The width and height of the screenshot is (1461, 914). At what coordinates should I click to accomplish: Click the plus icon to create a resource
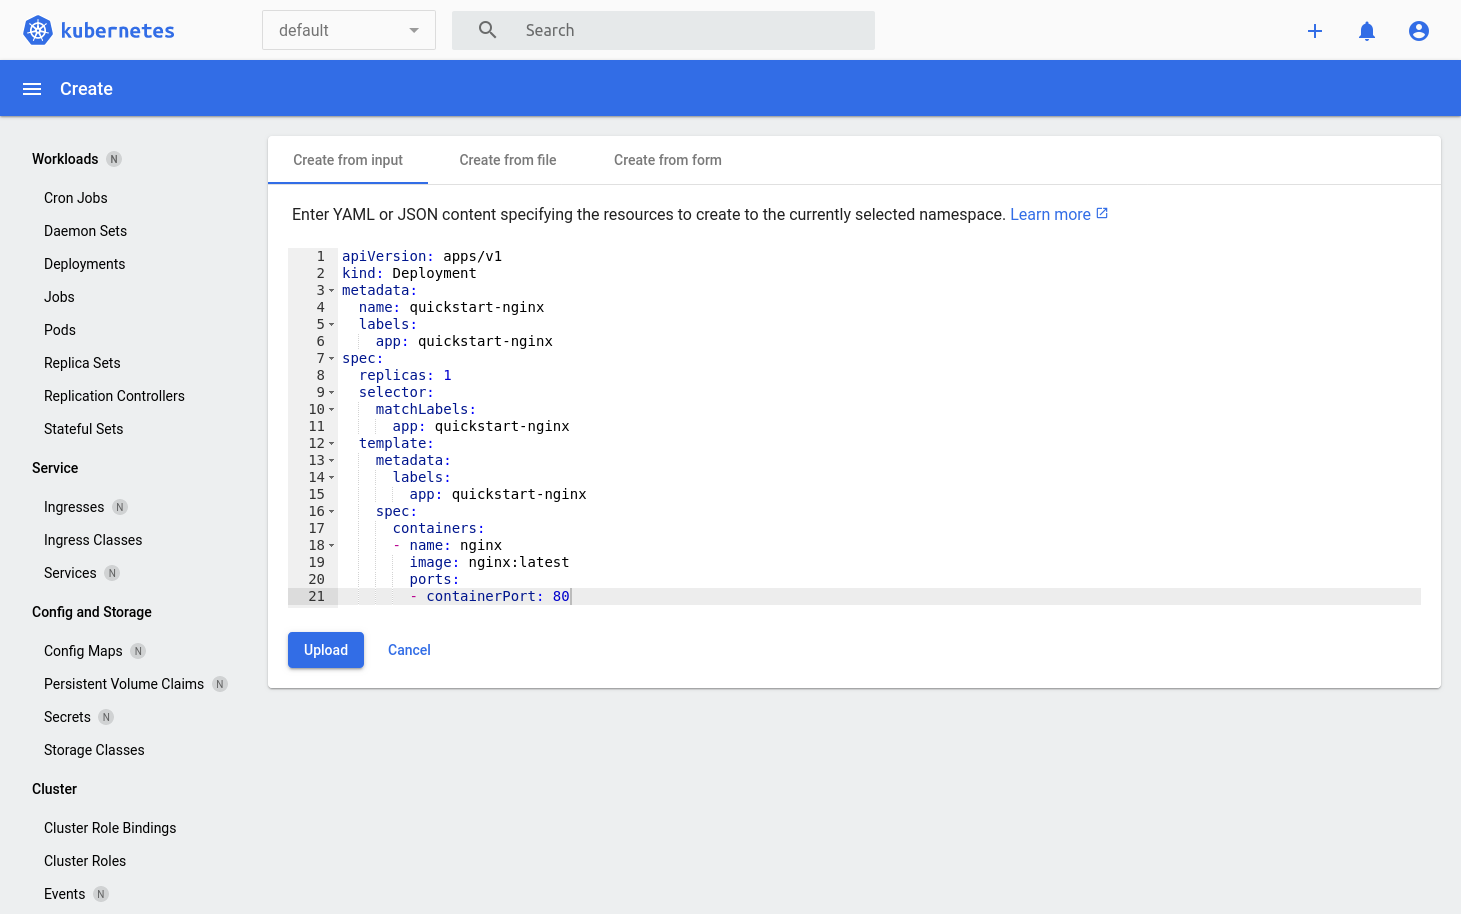point(1314,31)
